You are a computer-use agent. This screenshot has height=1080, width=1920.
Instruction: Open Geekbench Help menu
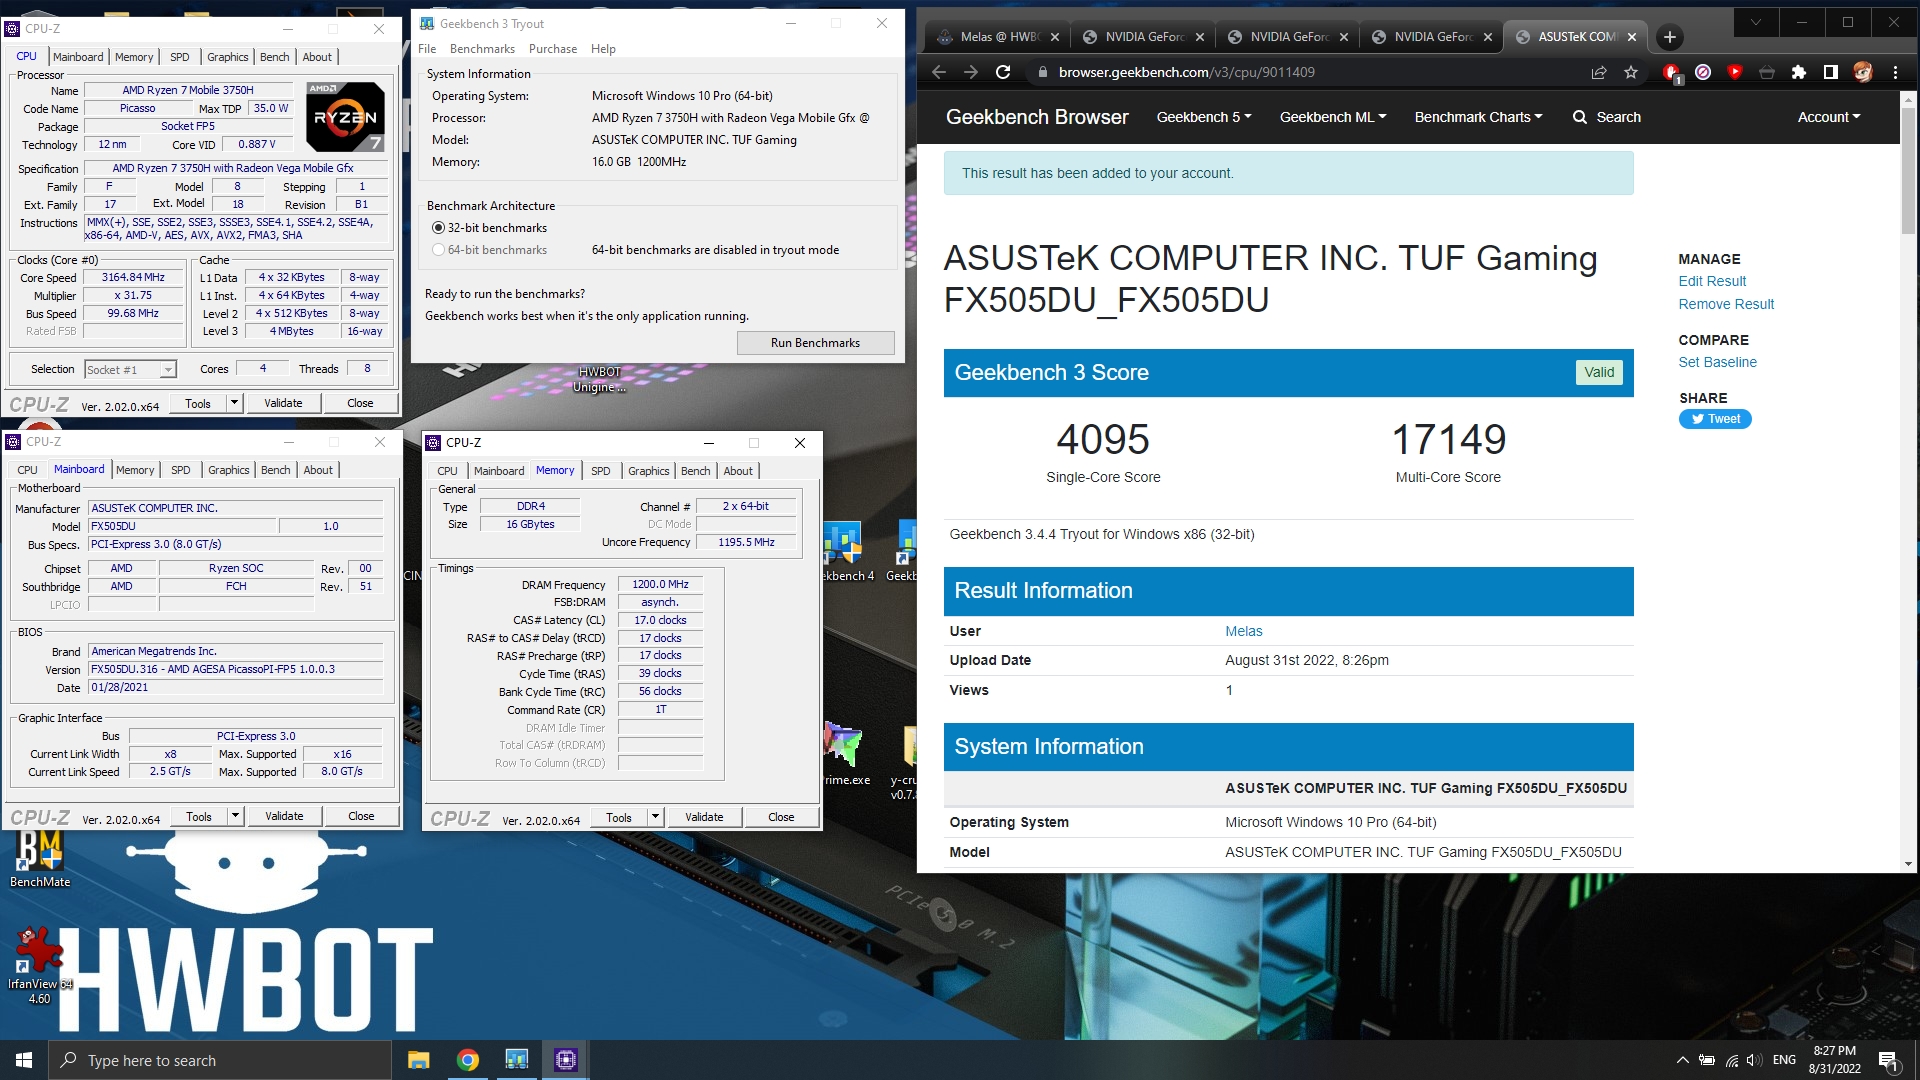603,49
